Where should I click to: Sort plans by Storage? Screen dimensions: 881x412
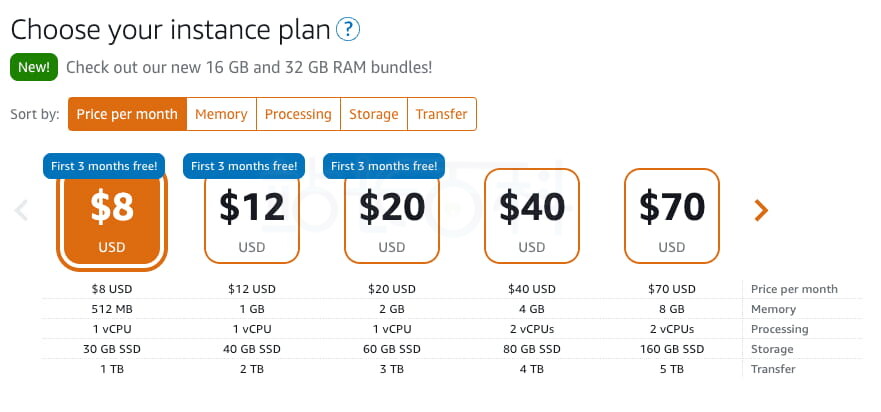tap(373, 114)
